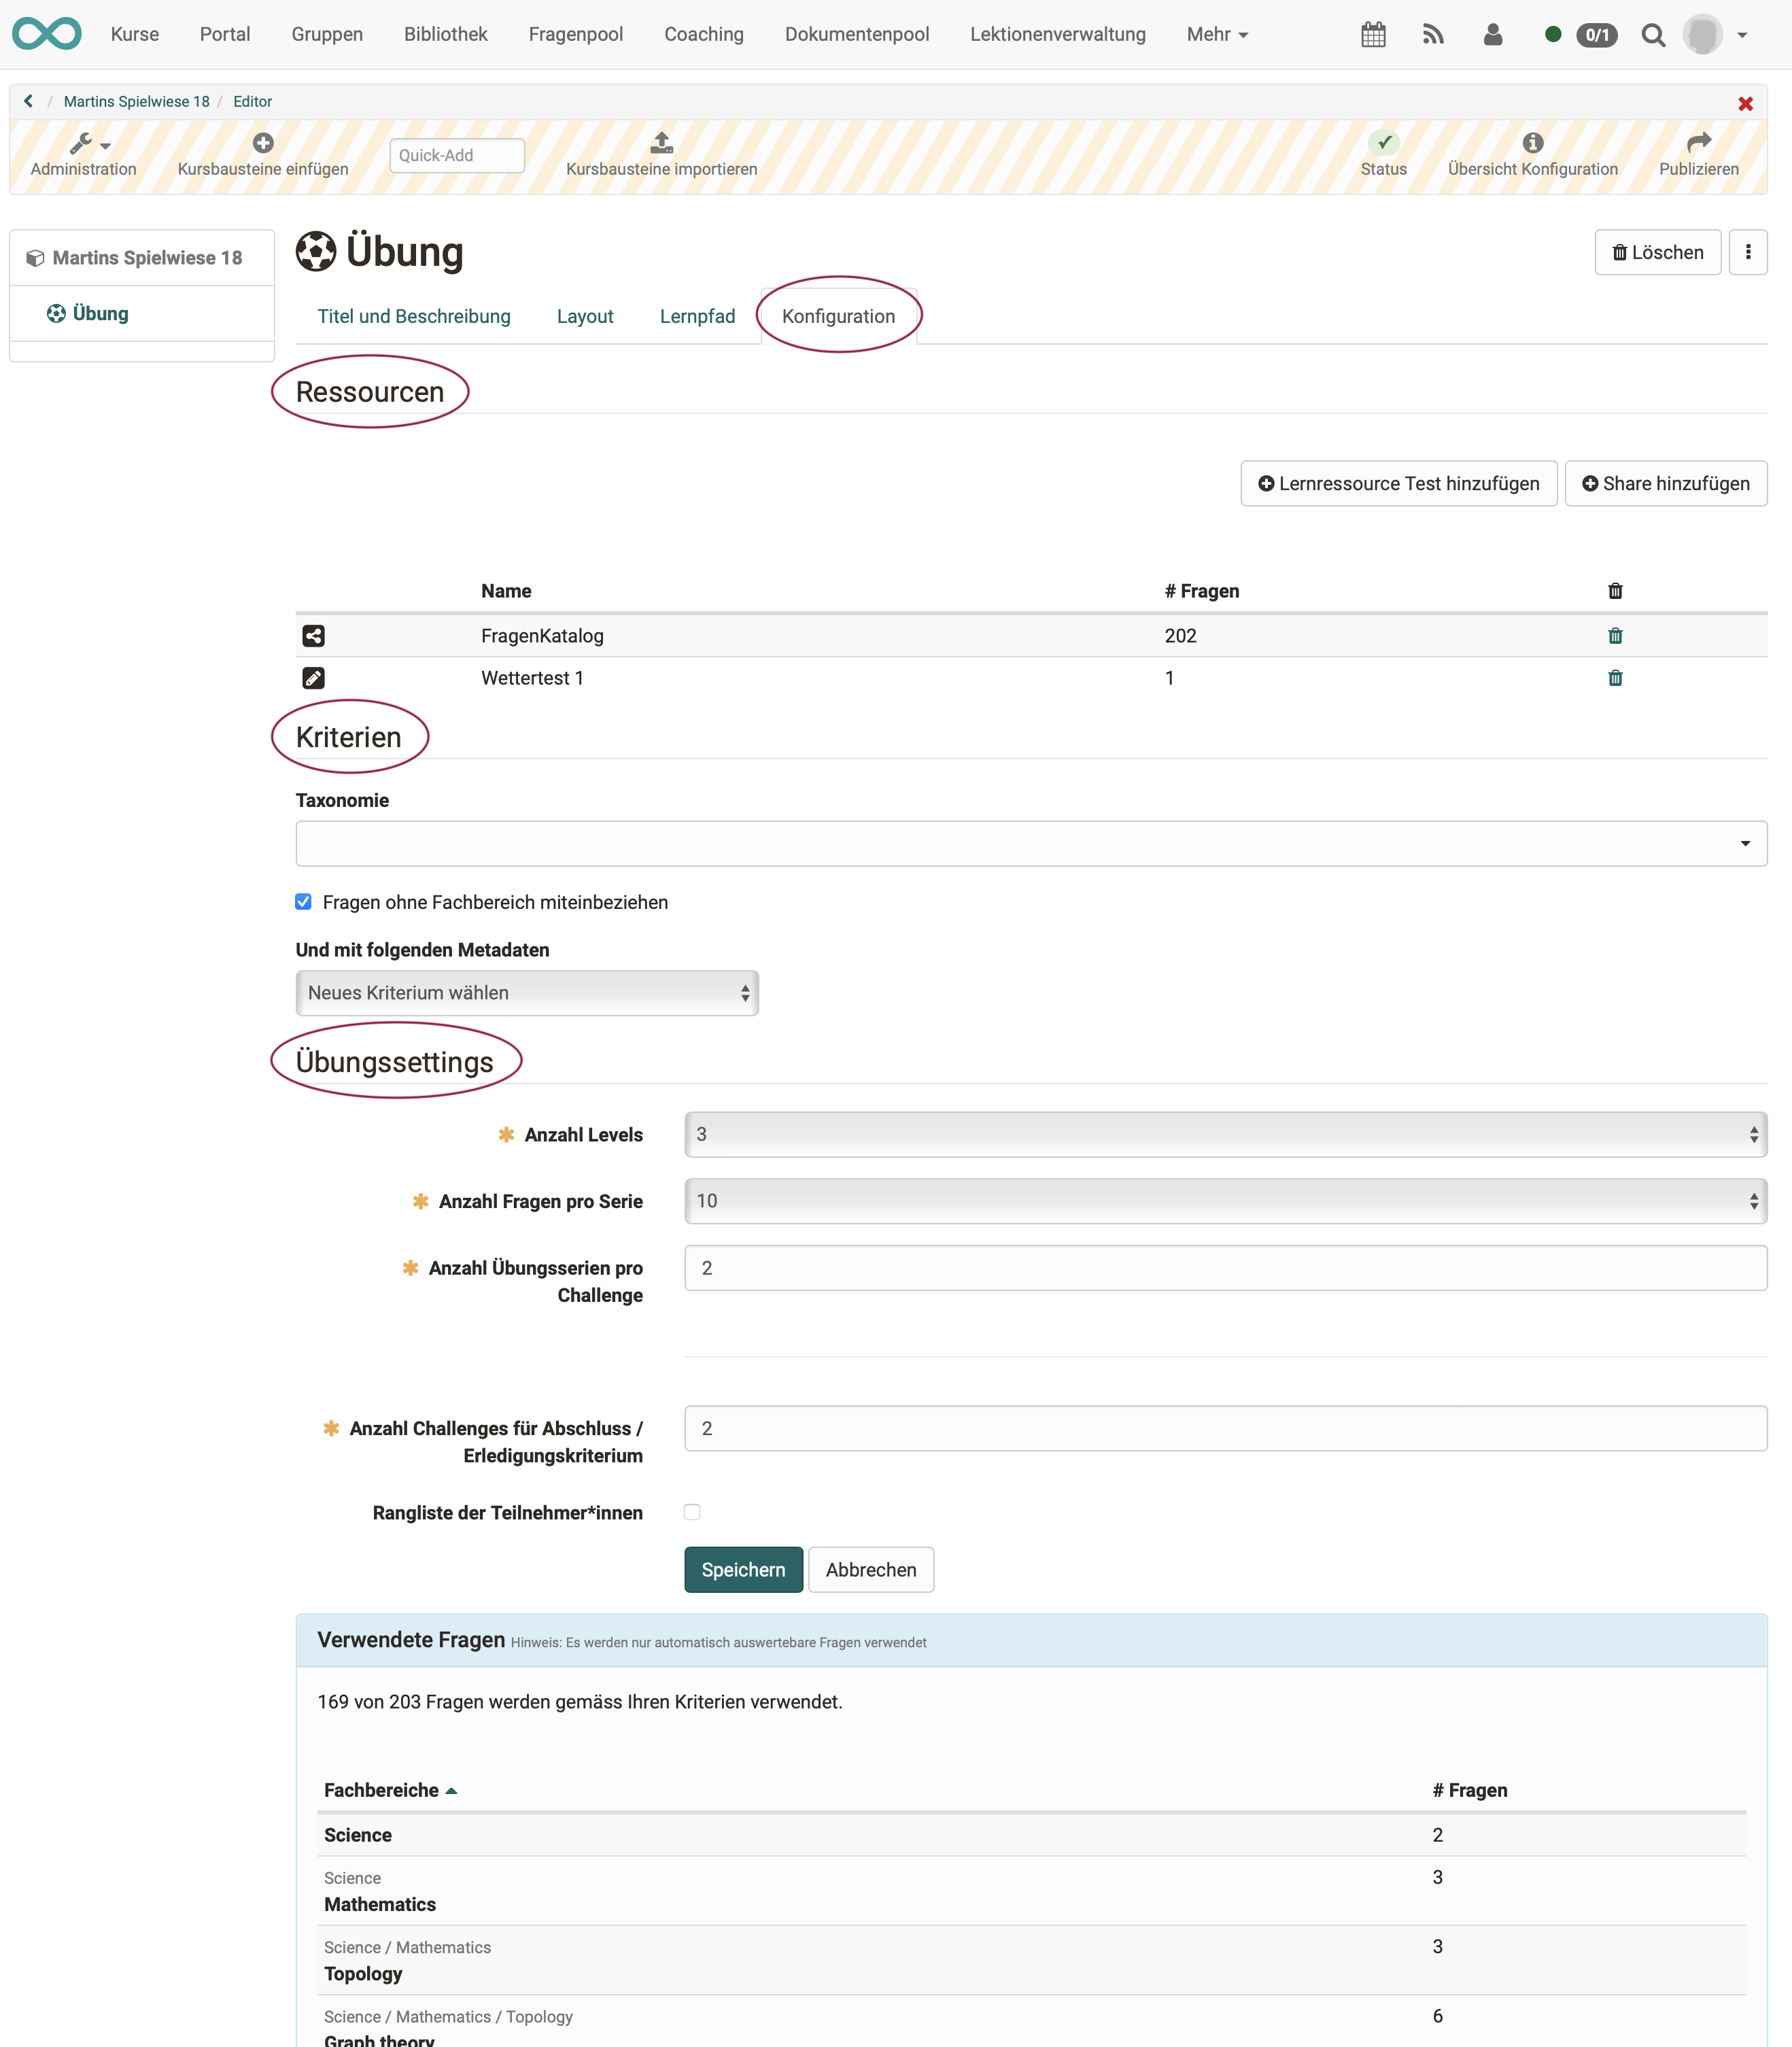
Task: Open the Lektionenverwaltung menu item
Action: tap(1058, 34)
